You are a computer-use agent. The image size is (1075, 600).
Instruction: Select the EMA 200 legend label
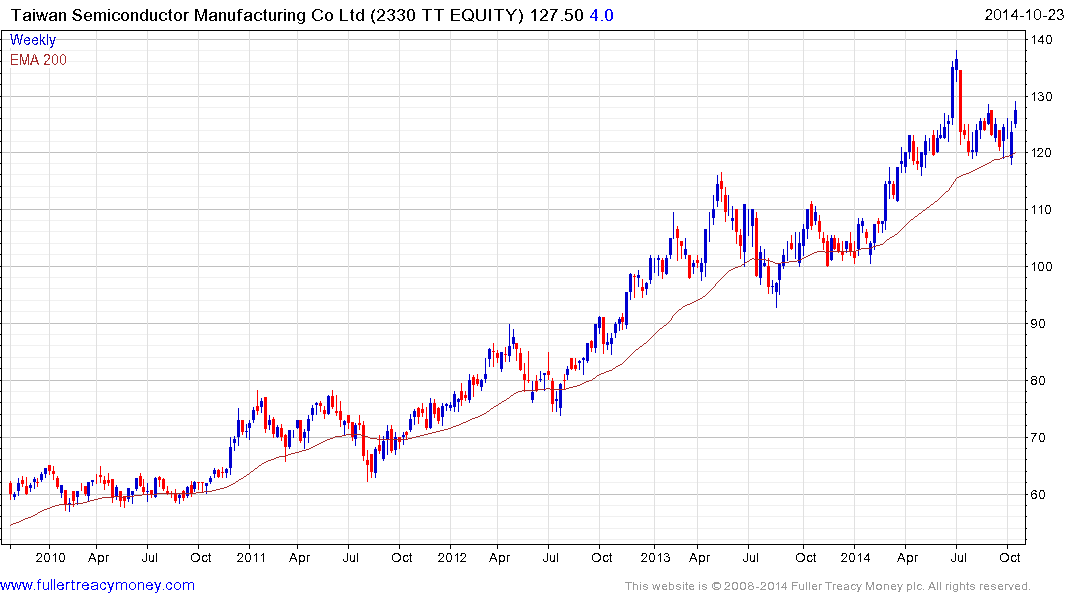38,60
